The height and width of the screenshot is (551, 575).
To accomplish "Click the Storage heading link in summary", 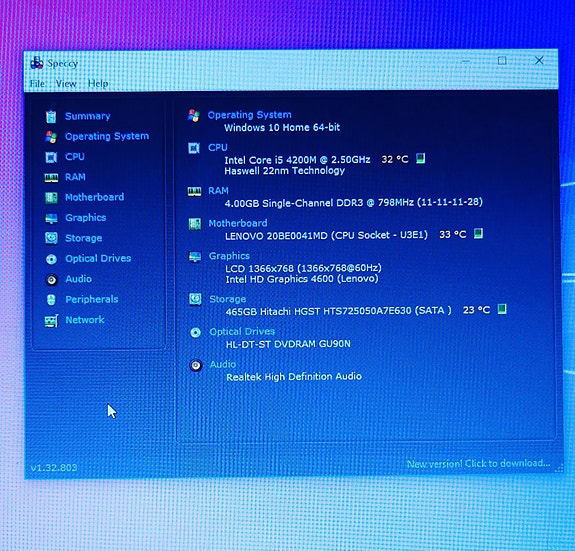I will pos(227,299).
